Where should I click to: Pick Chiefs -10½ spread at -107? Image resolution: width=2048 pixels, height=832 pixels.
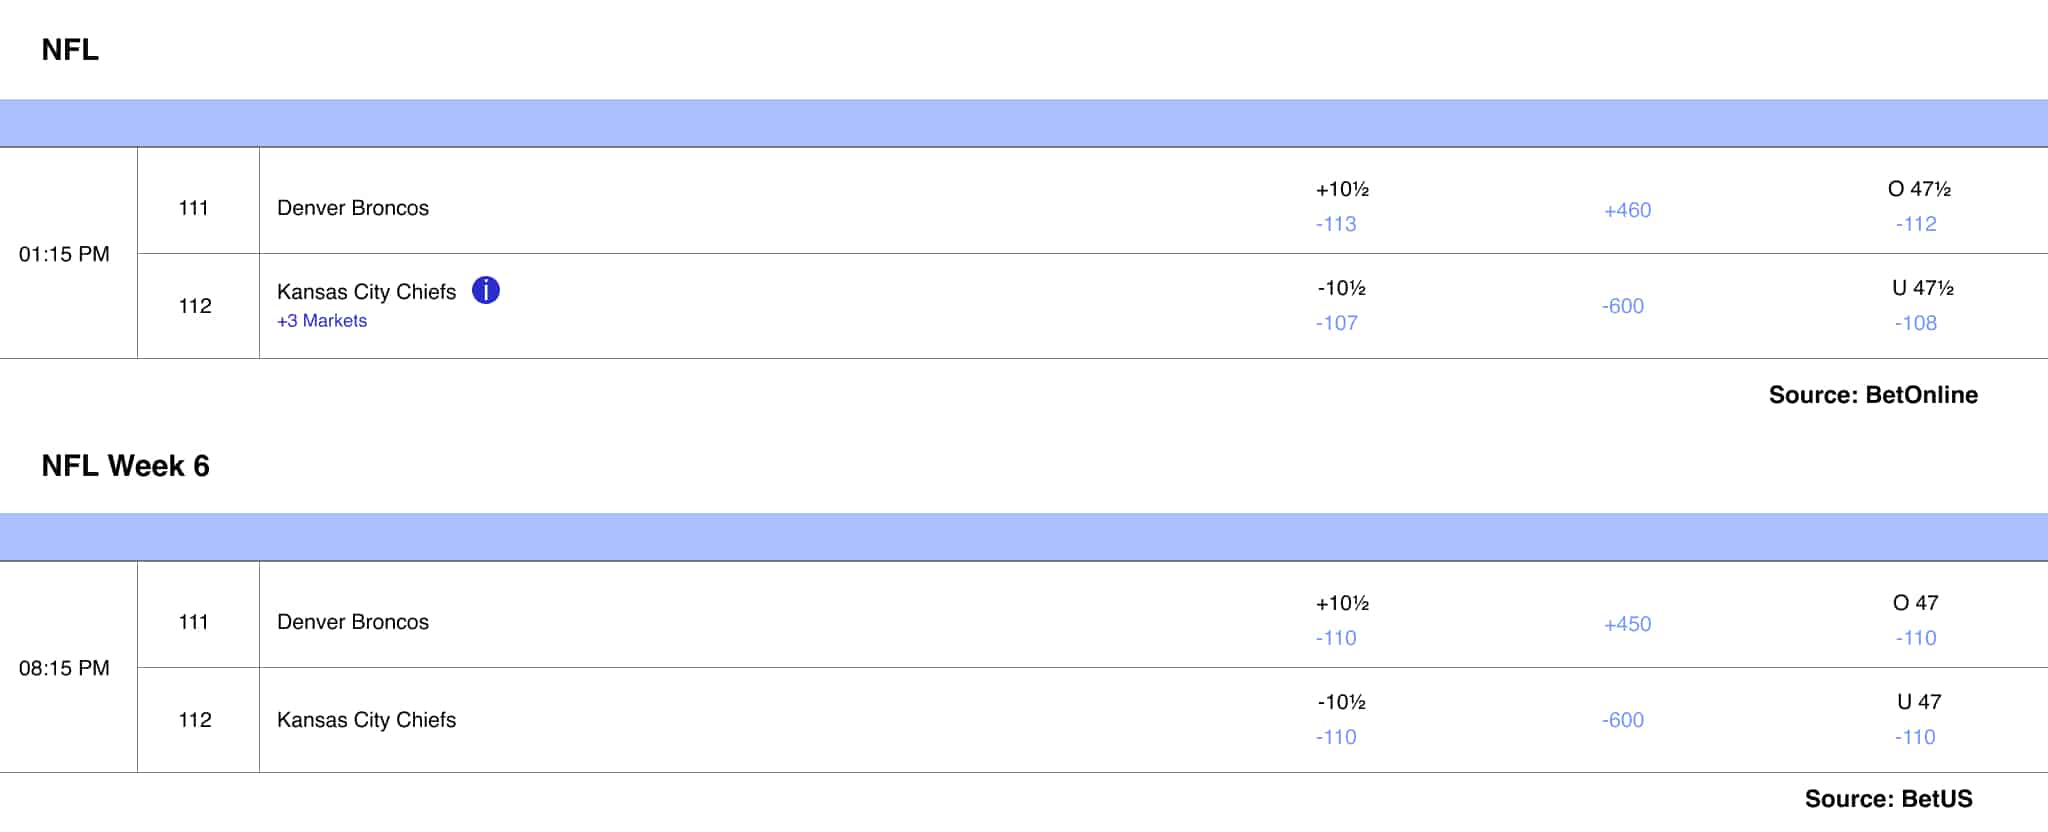point(1341,305)
